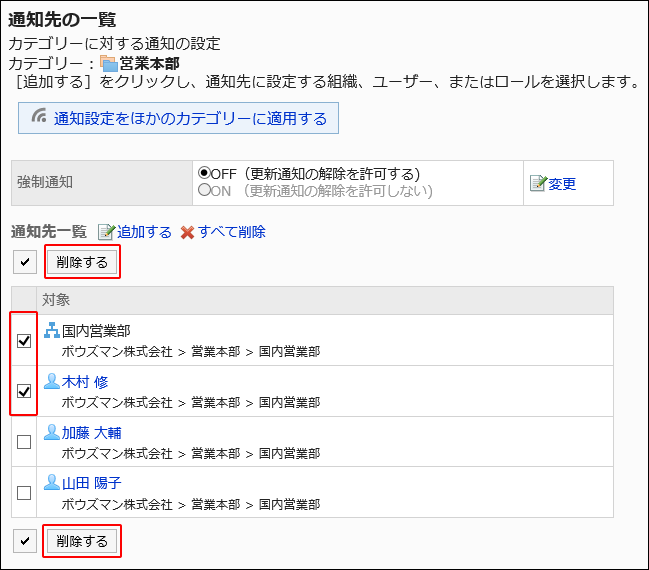Toggle the select-all checkbox above the list
Screen dimensions: 649x570
(25, 262)
